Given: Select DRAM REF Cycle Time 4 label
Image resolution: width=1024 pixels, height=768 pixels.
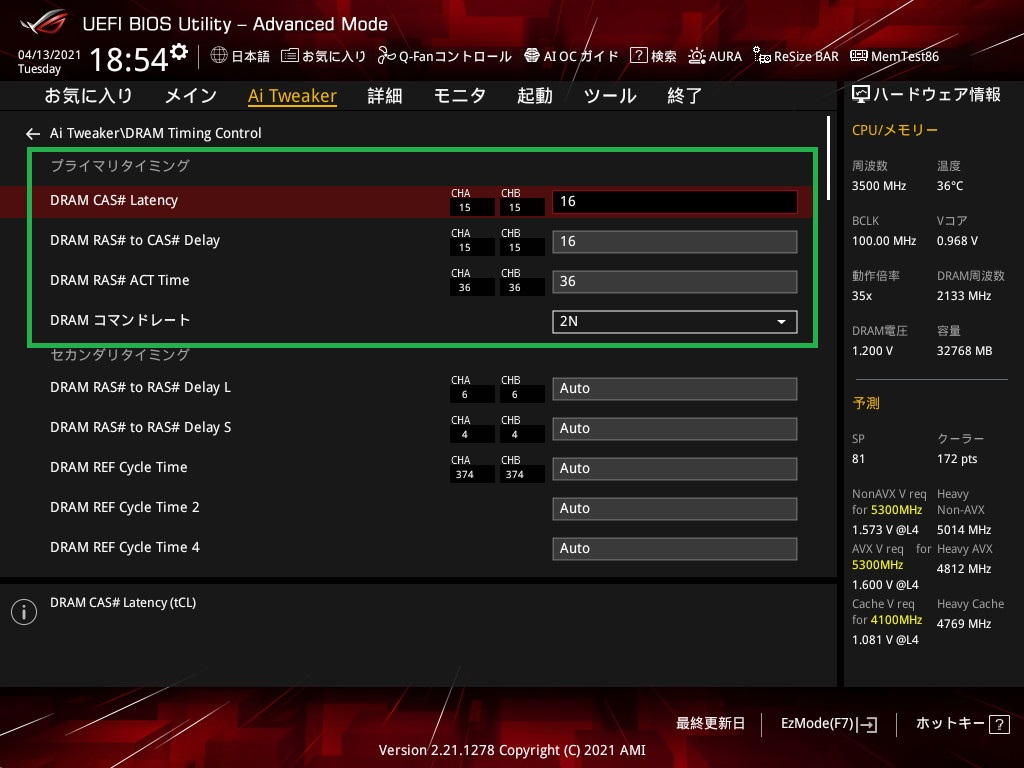Looking at the screenshot, I should pyautogui.click(x=125, y=547).
